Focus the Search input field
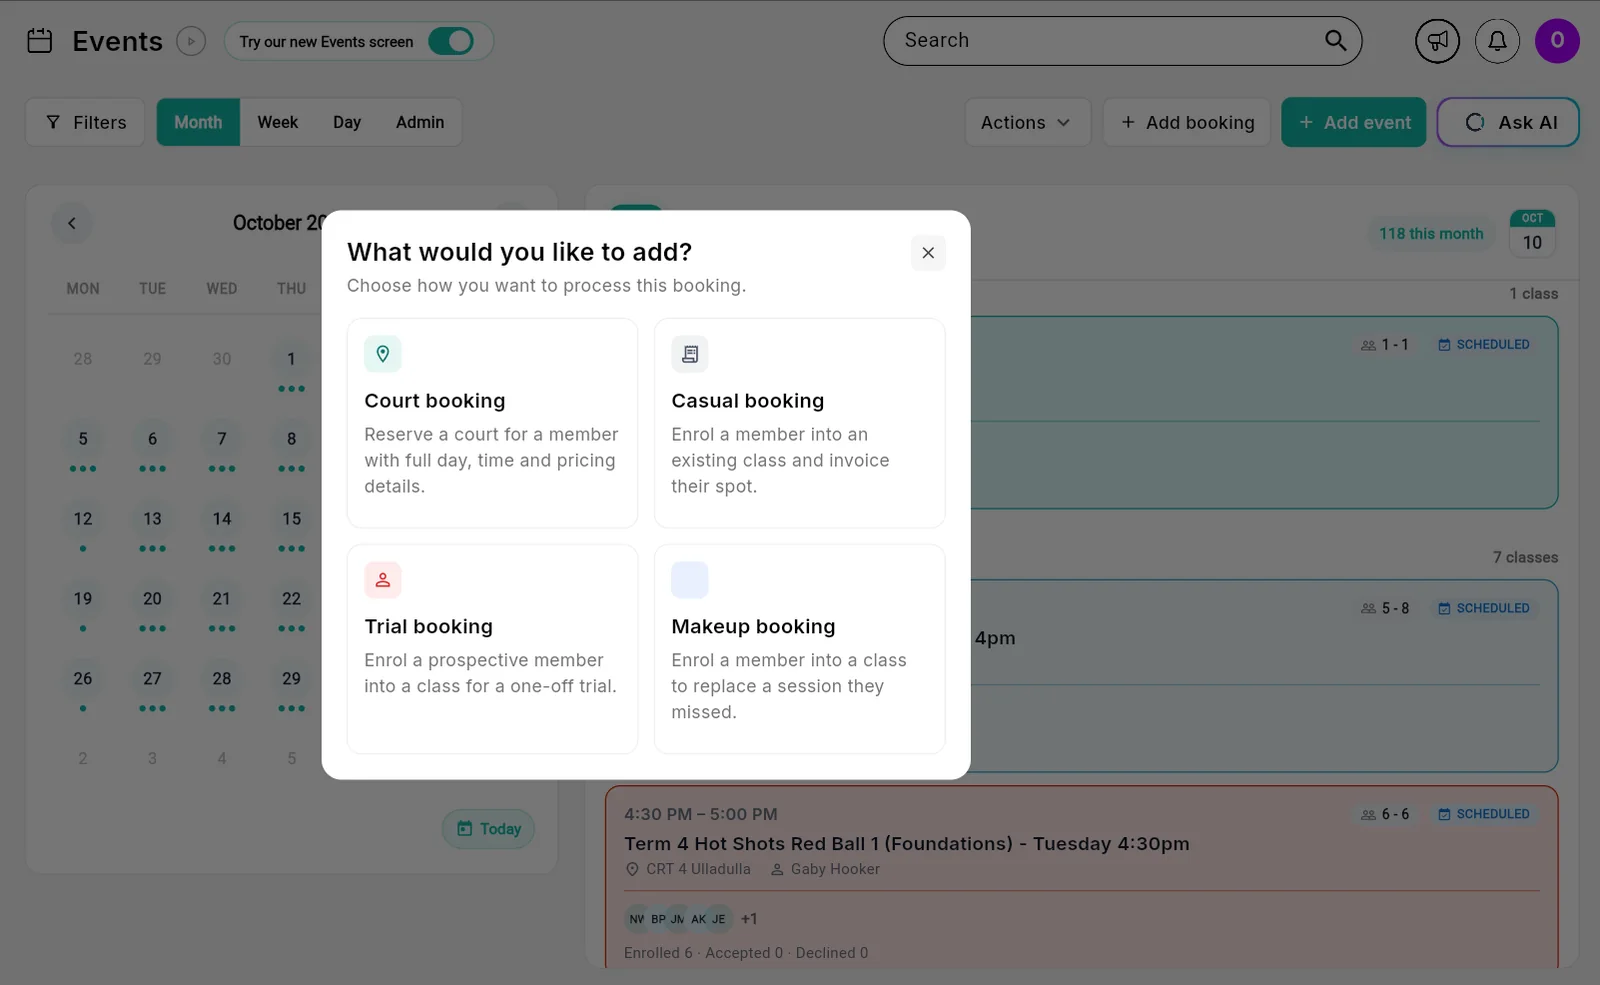The height and width of the screenshot is (985, 1600). tap(1122, 41)
